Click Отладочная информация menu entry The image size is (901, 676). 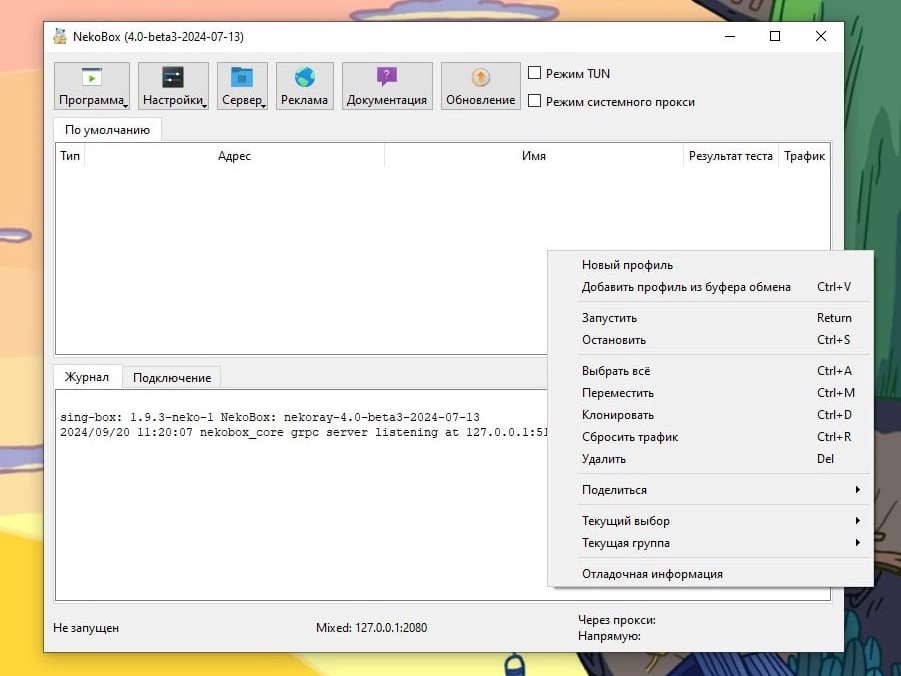[x=652, y=574]
